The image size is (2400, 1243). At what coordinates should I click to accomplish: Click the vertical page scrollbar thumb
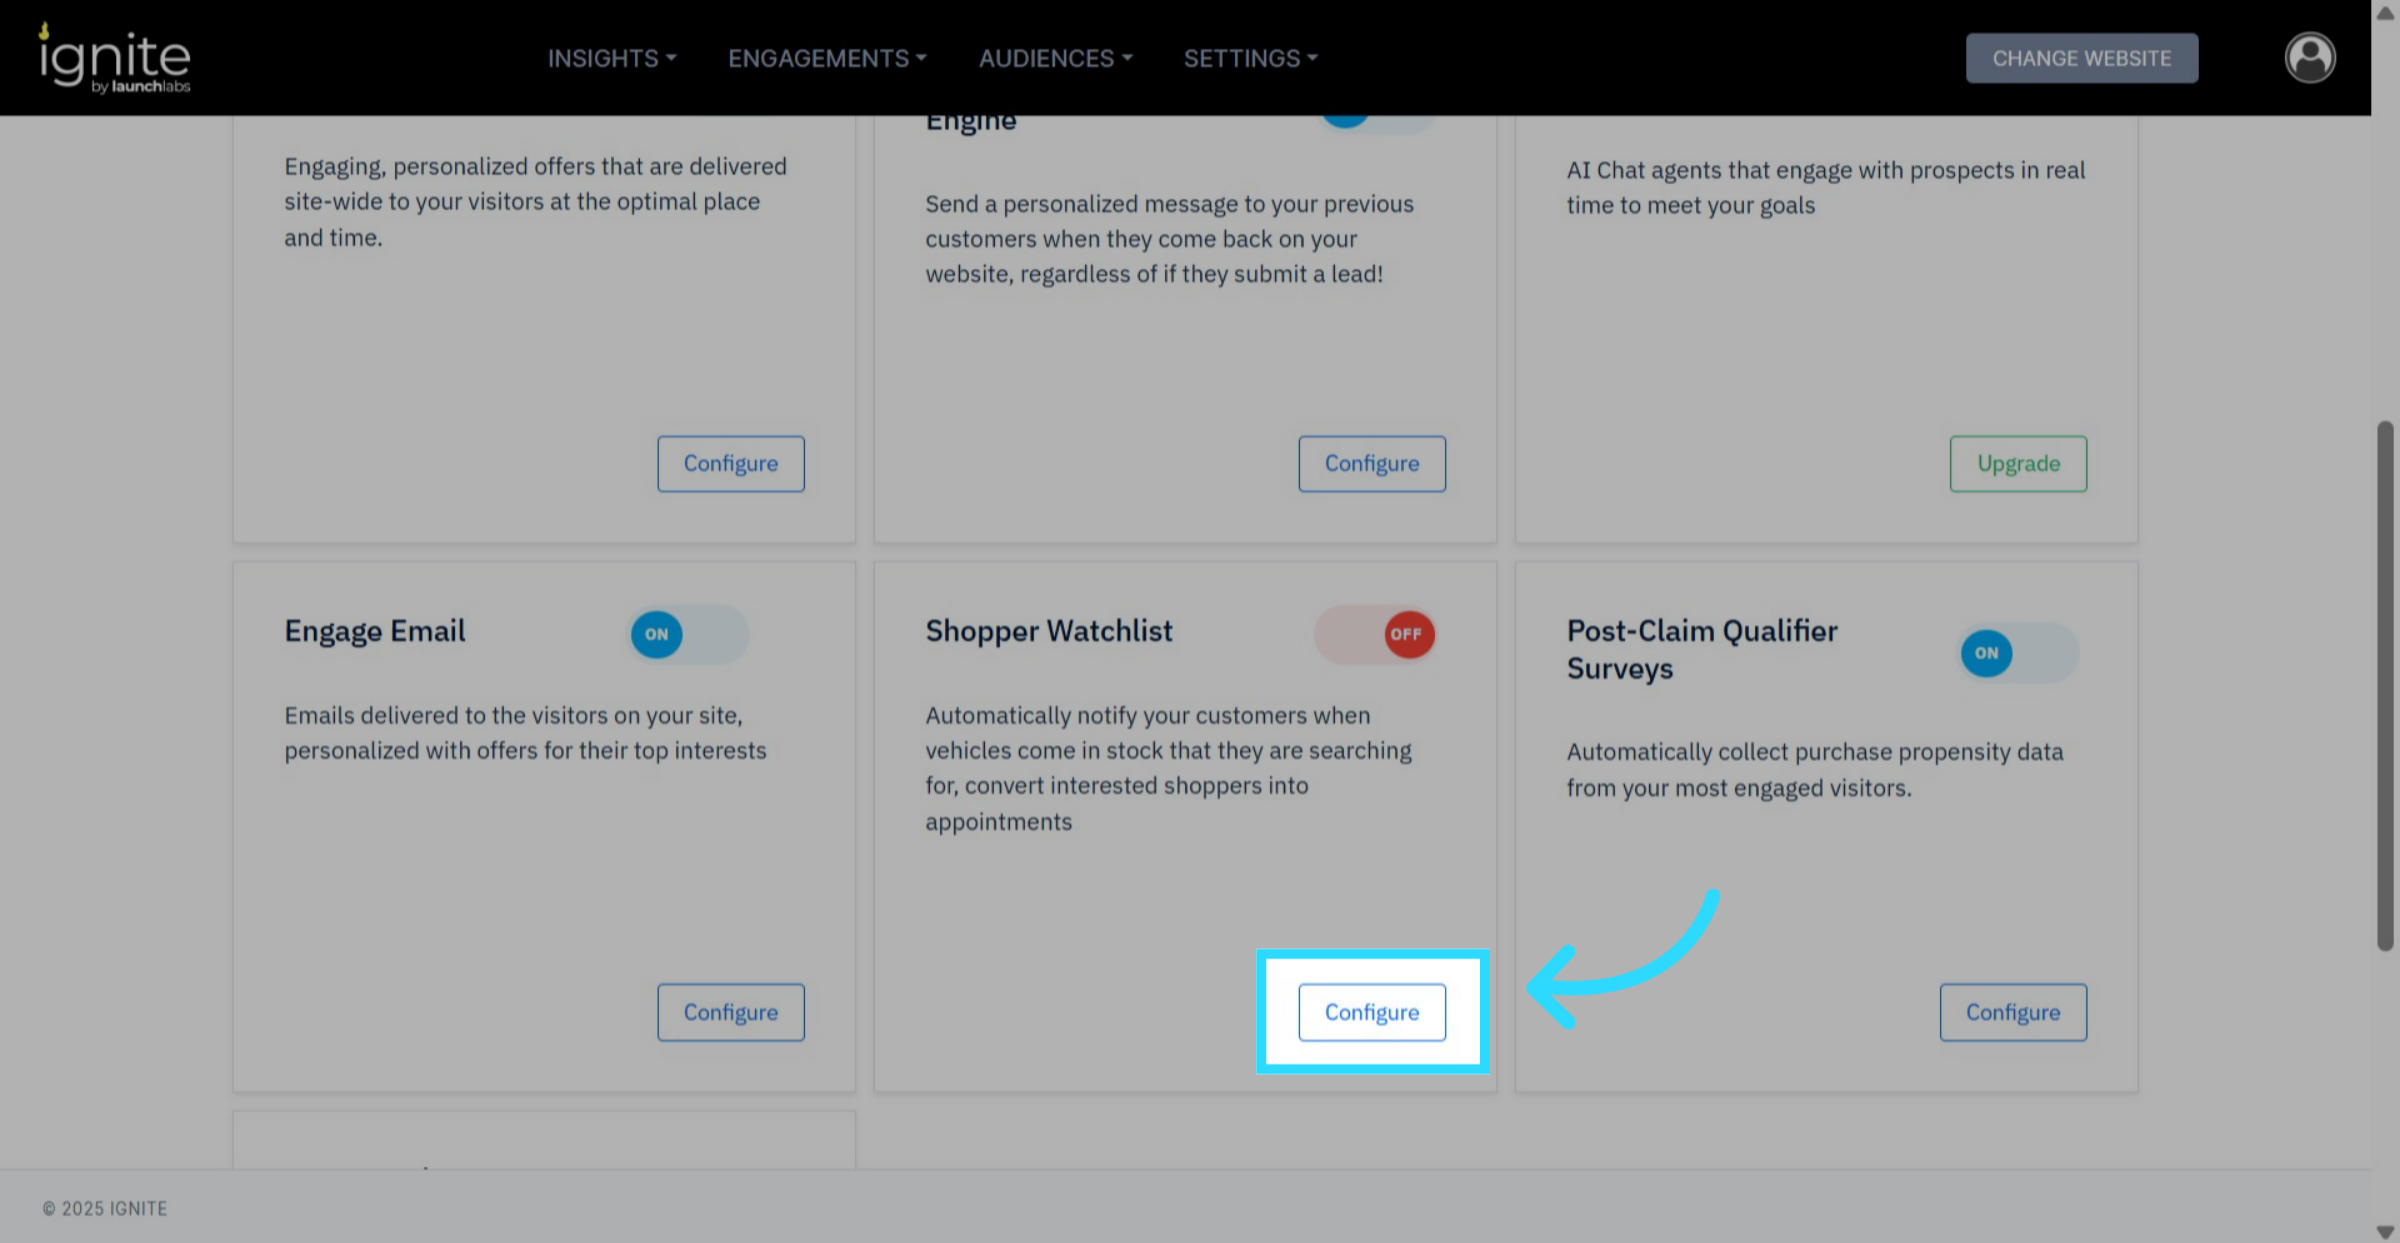point(2385,685)
